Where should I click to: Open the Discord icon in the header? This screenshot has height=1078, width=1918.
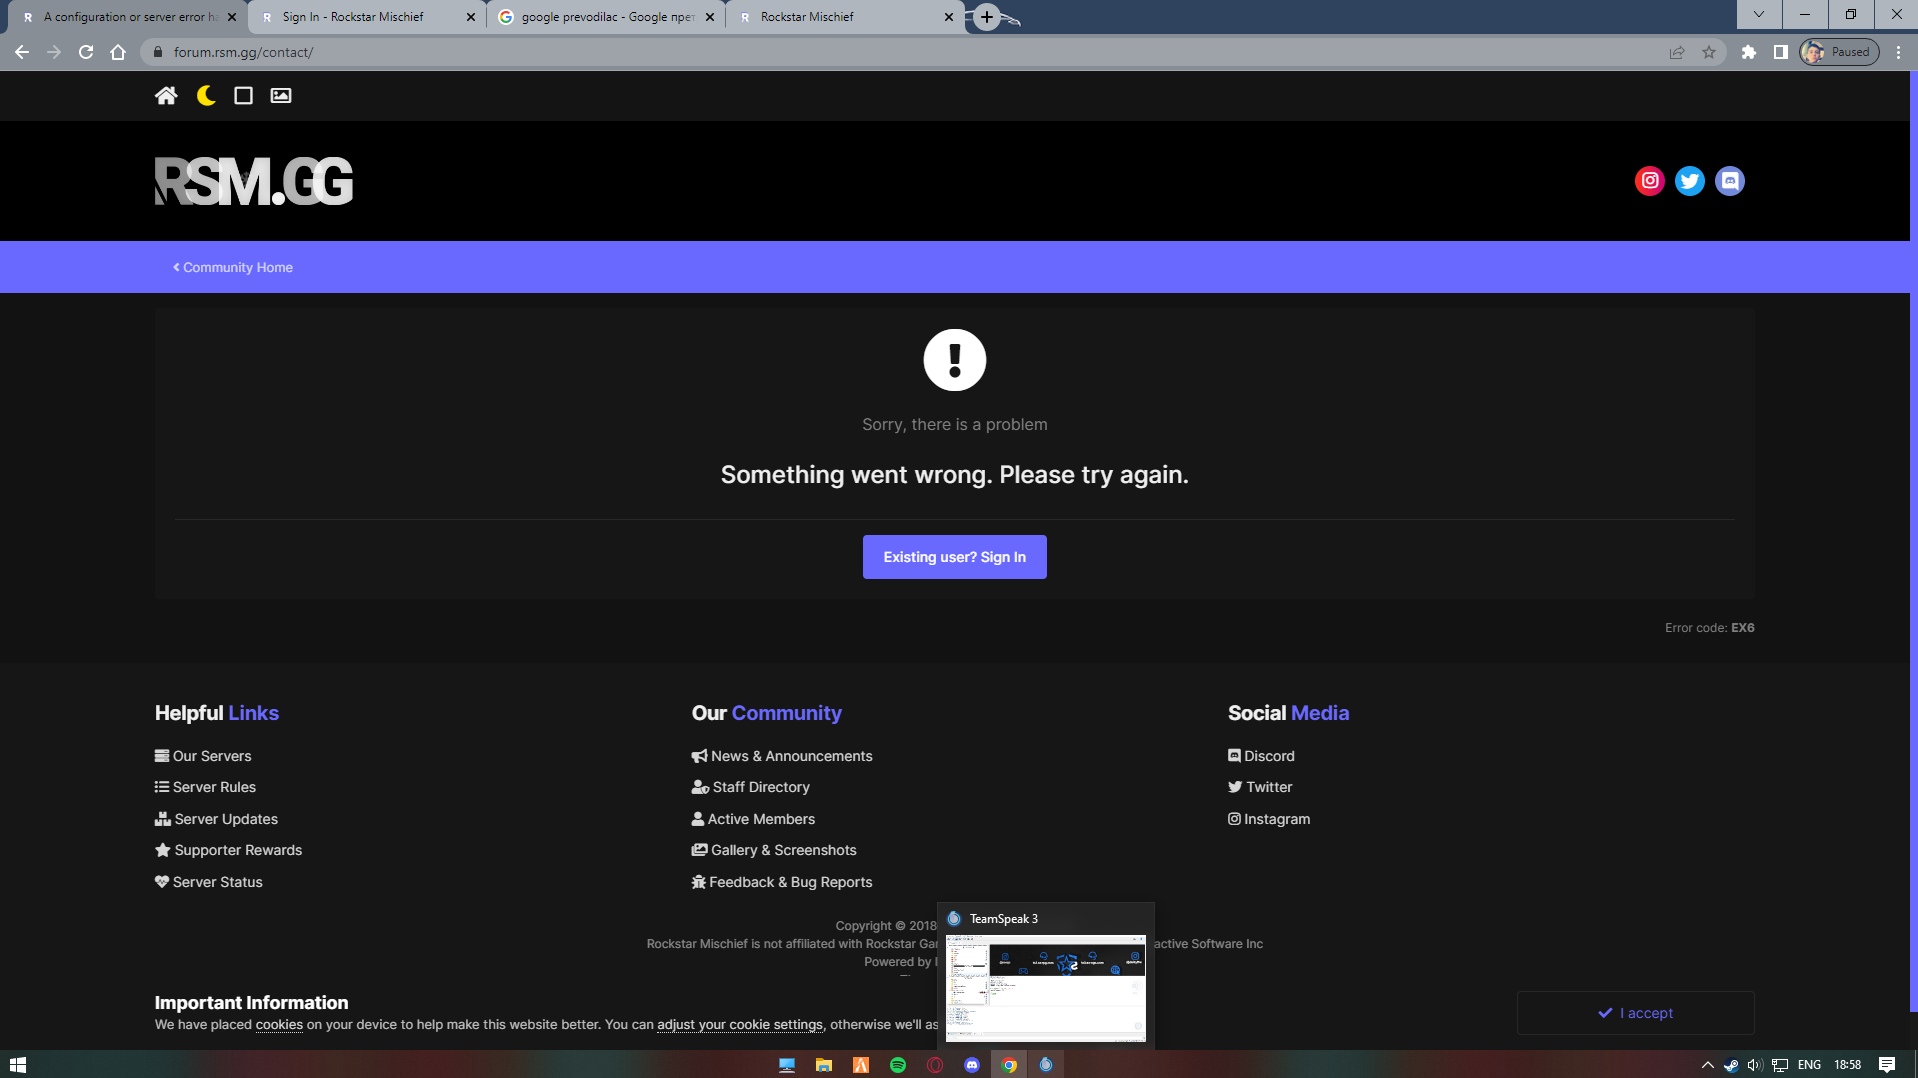click(x=1730, y=181)
